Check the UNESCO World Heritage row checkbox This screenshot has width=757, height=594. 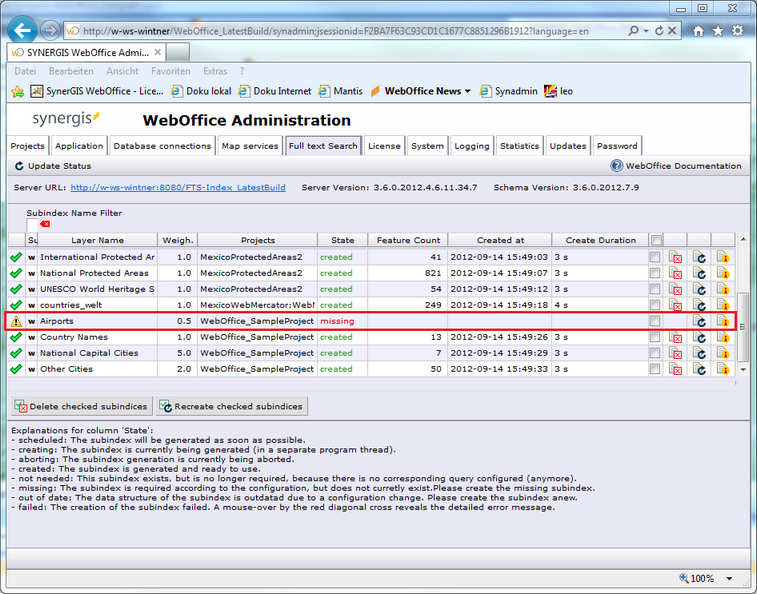(655, 289)
